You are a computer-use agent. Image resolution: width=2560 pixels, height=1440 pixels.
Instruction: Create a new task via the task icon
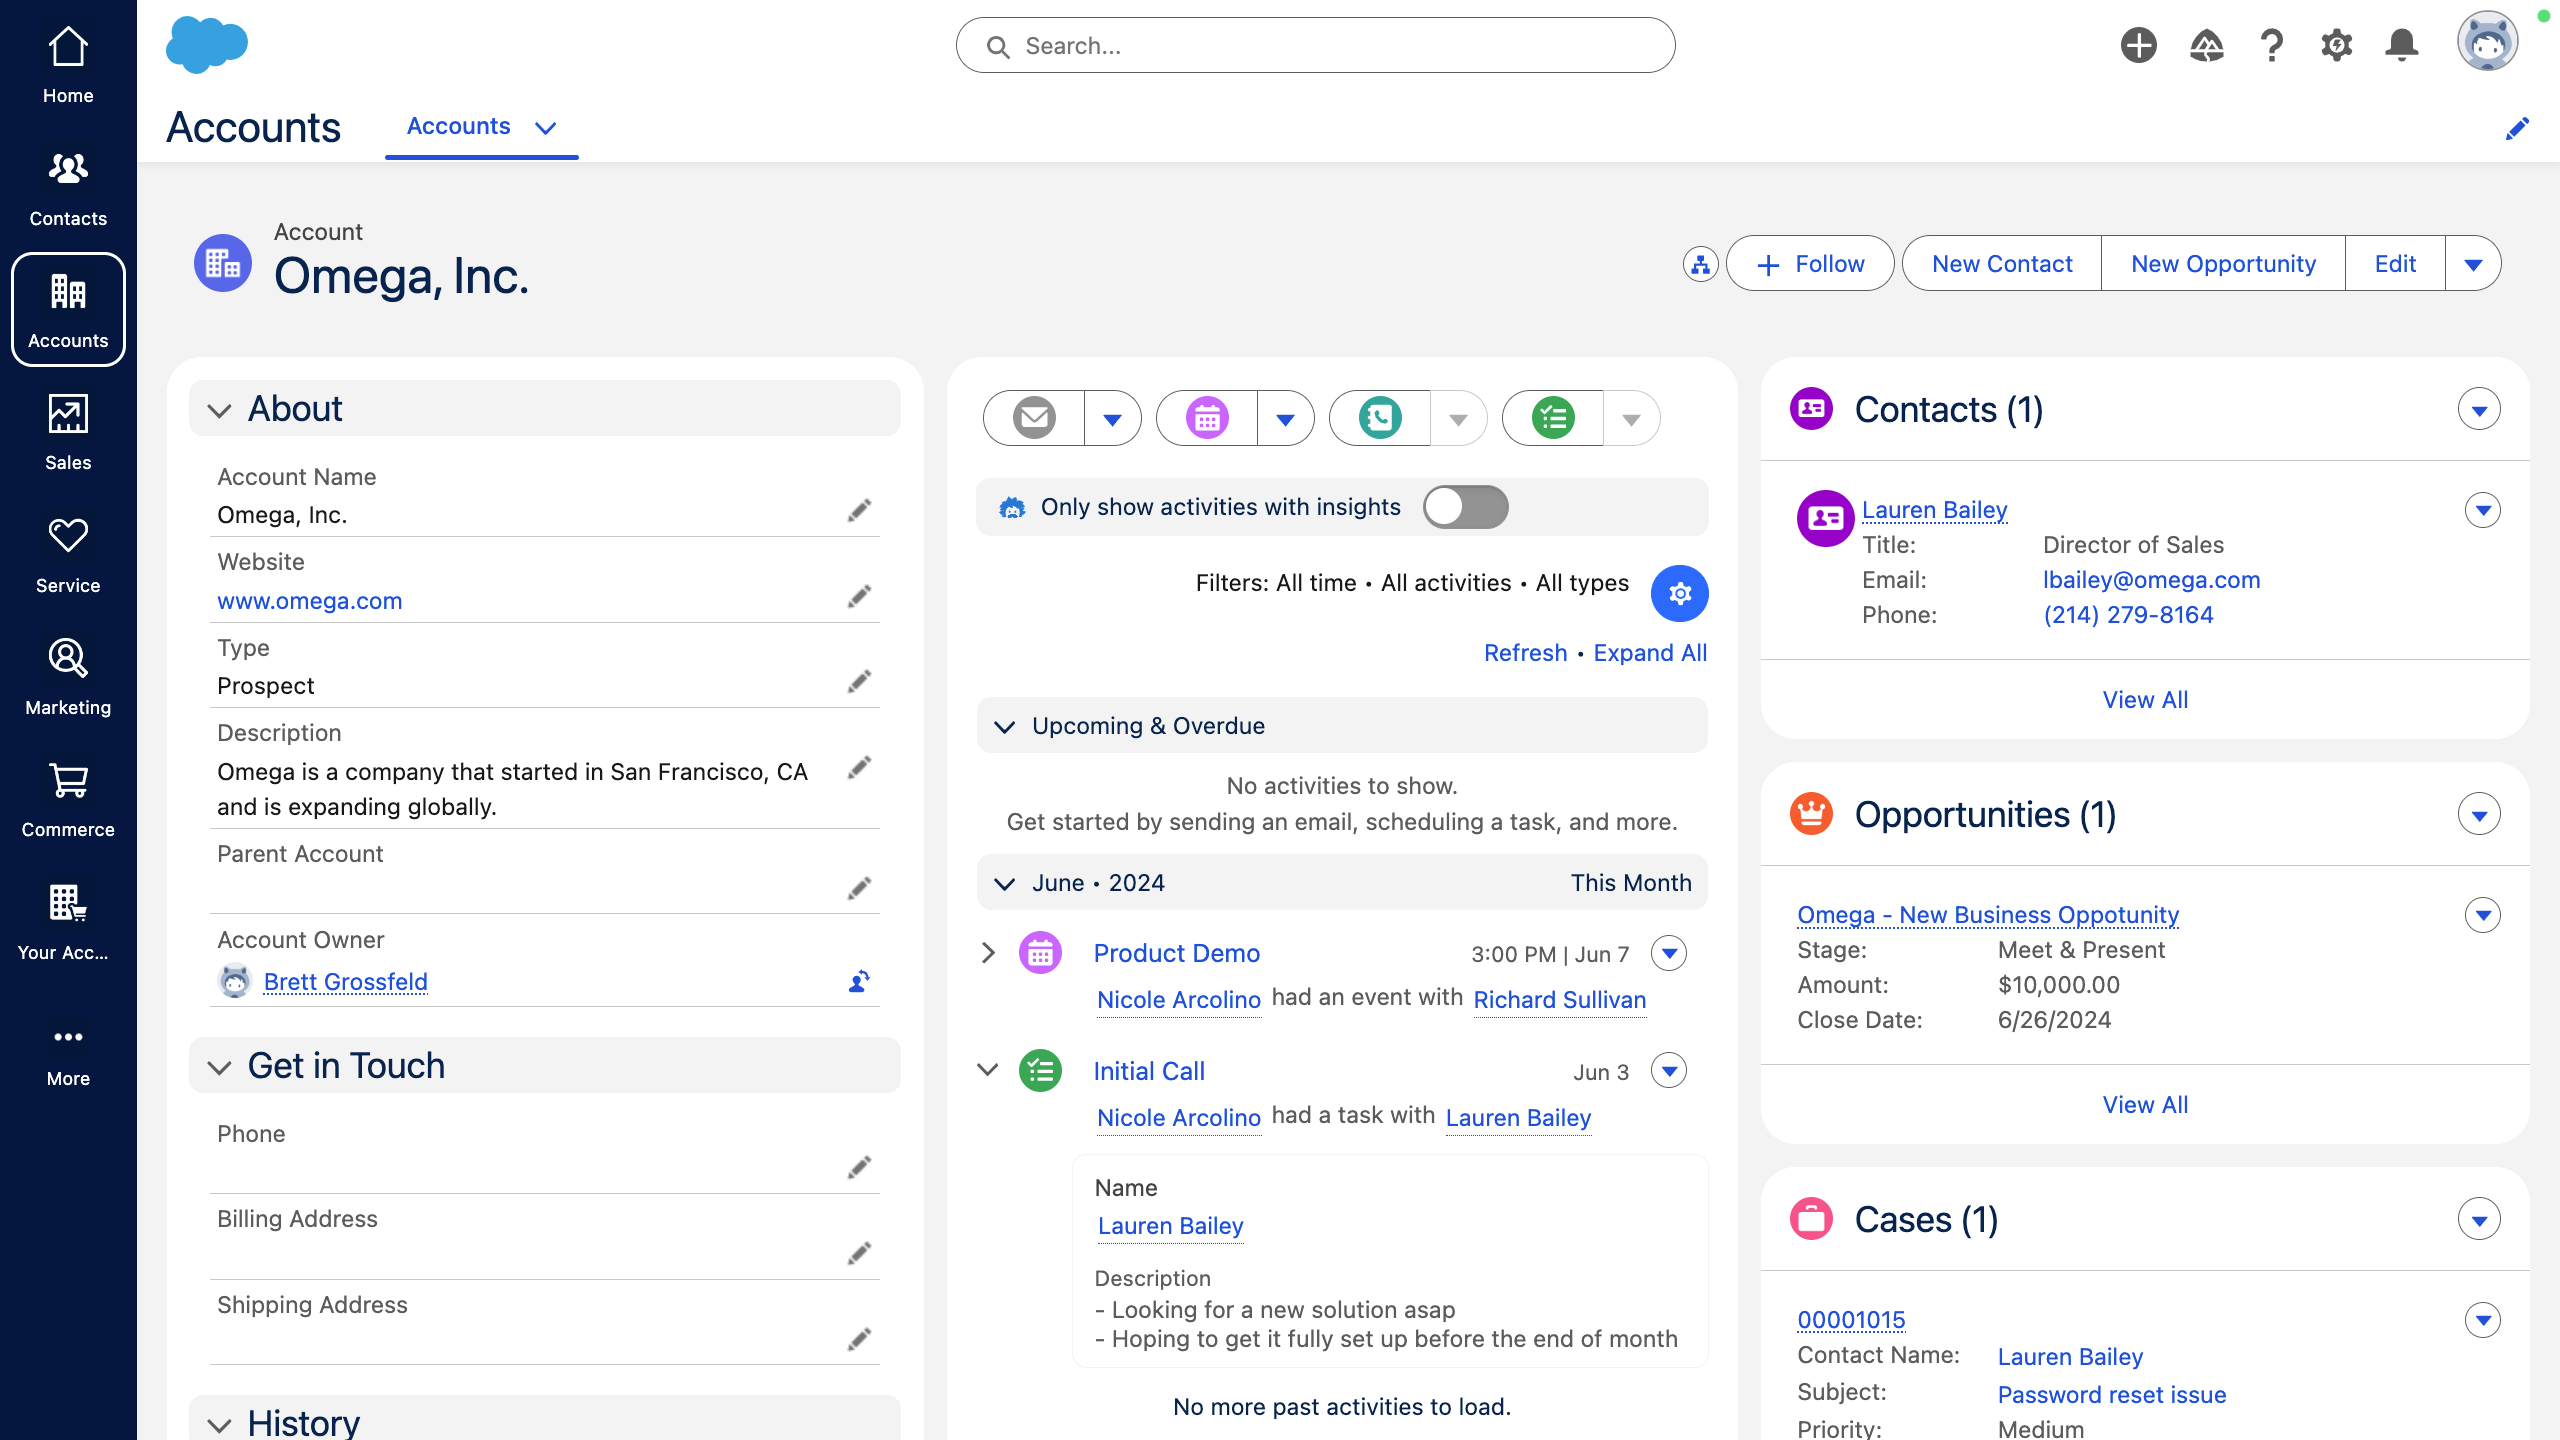coord(1551,418)
